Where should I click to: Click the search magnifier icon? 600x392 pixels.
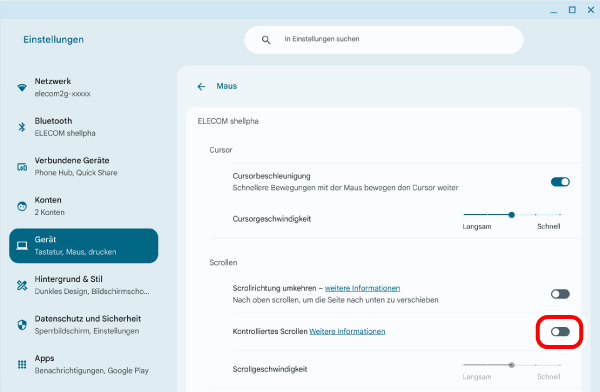[x=266, y=39]
